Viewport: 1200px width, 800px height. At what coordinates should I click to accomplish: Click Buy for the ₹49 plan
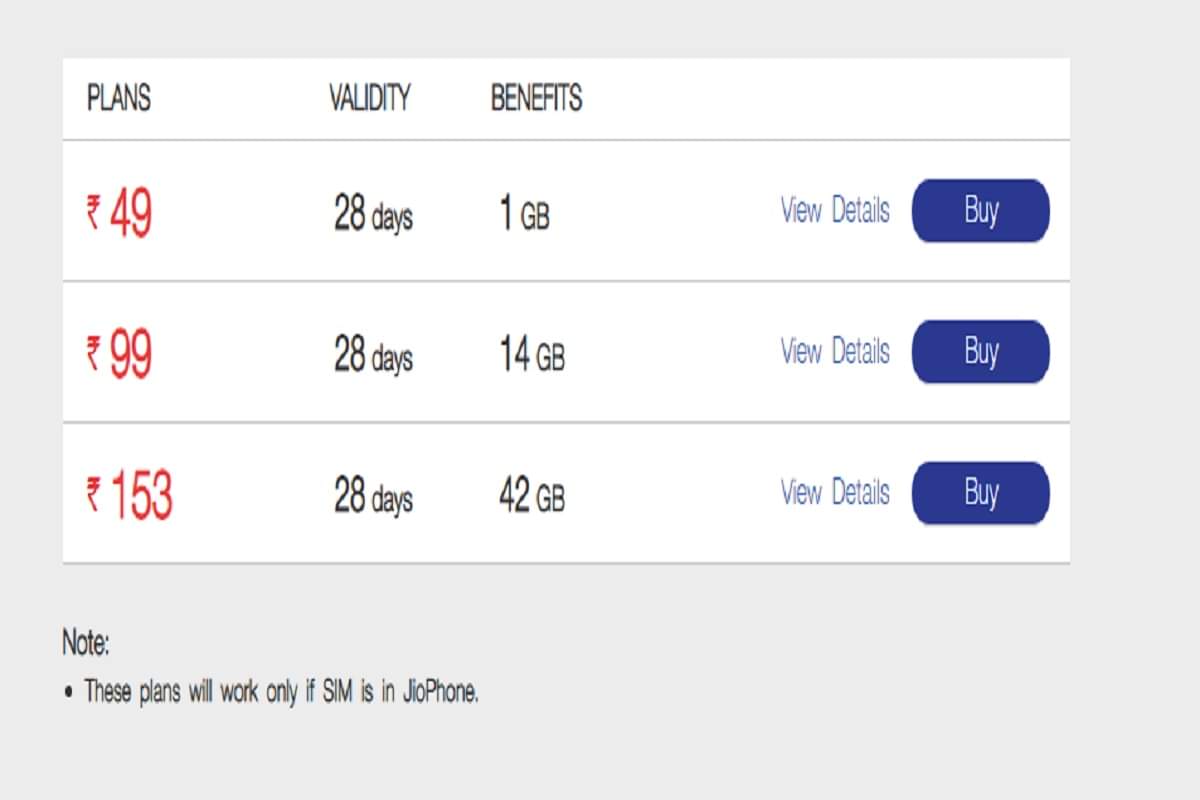(980, 211)
